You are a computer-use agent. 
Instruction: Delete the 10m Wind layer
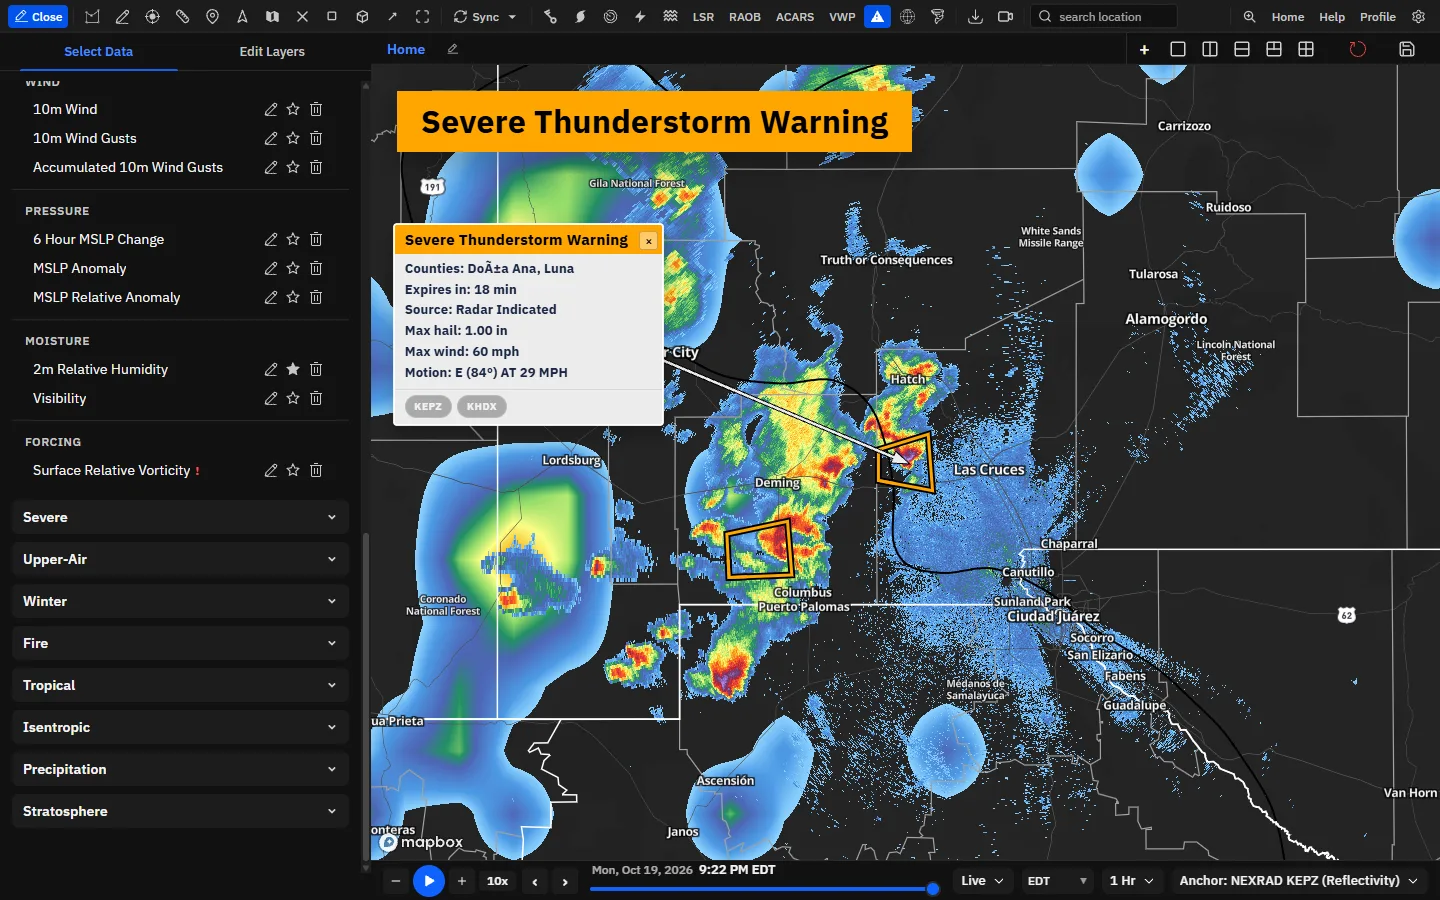point(316,109)
